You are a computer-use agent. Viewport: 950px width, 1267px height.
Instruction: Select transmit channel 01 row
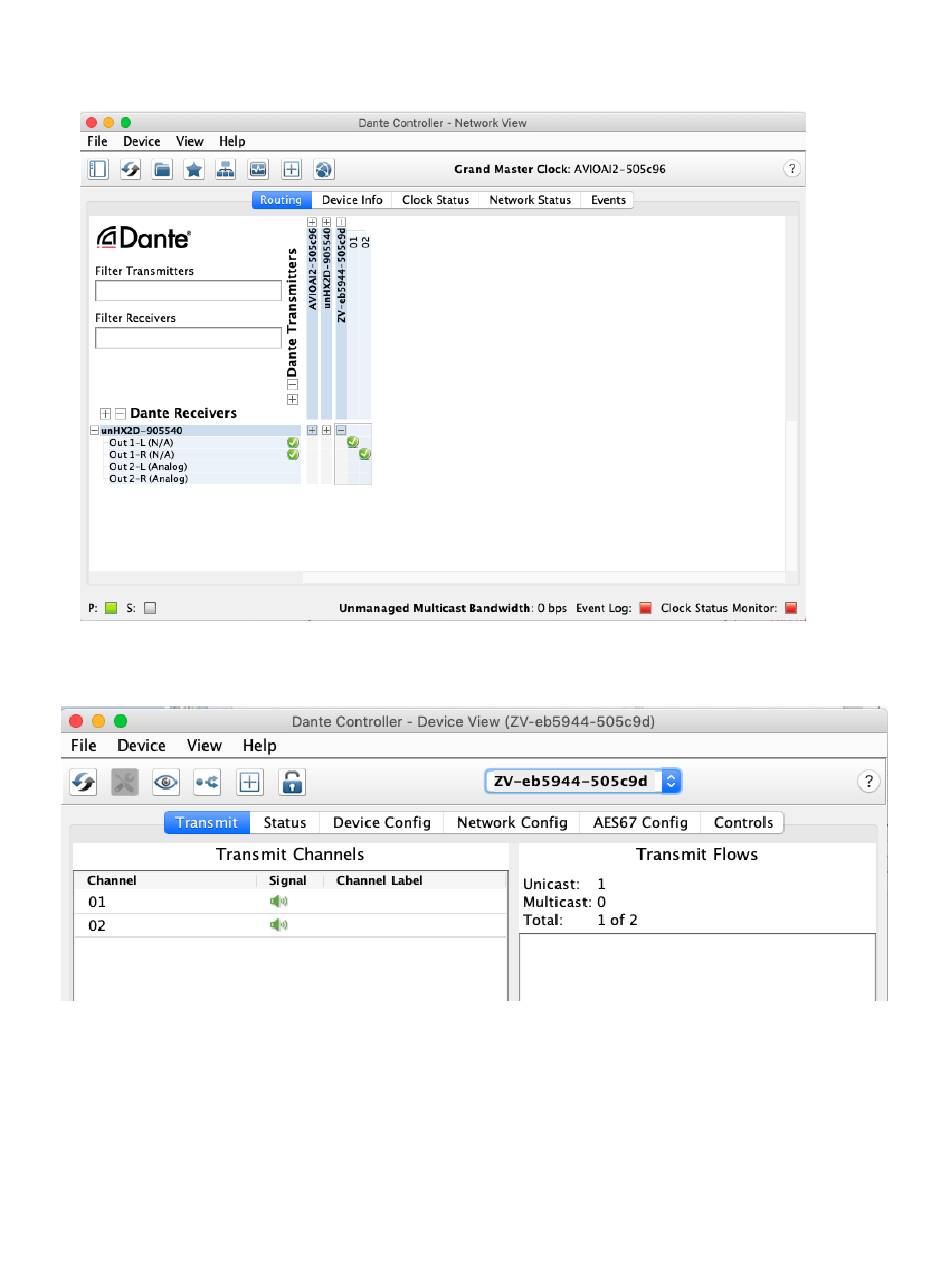tap(290, 901)
